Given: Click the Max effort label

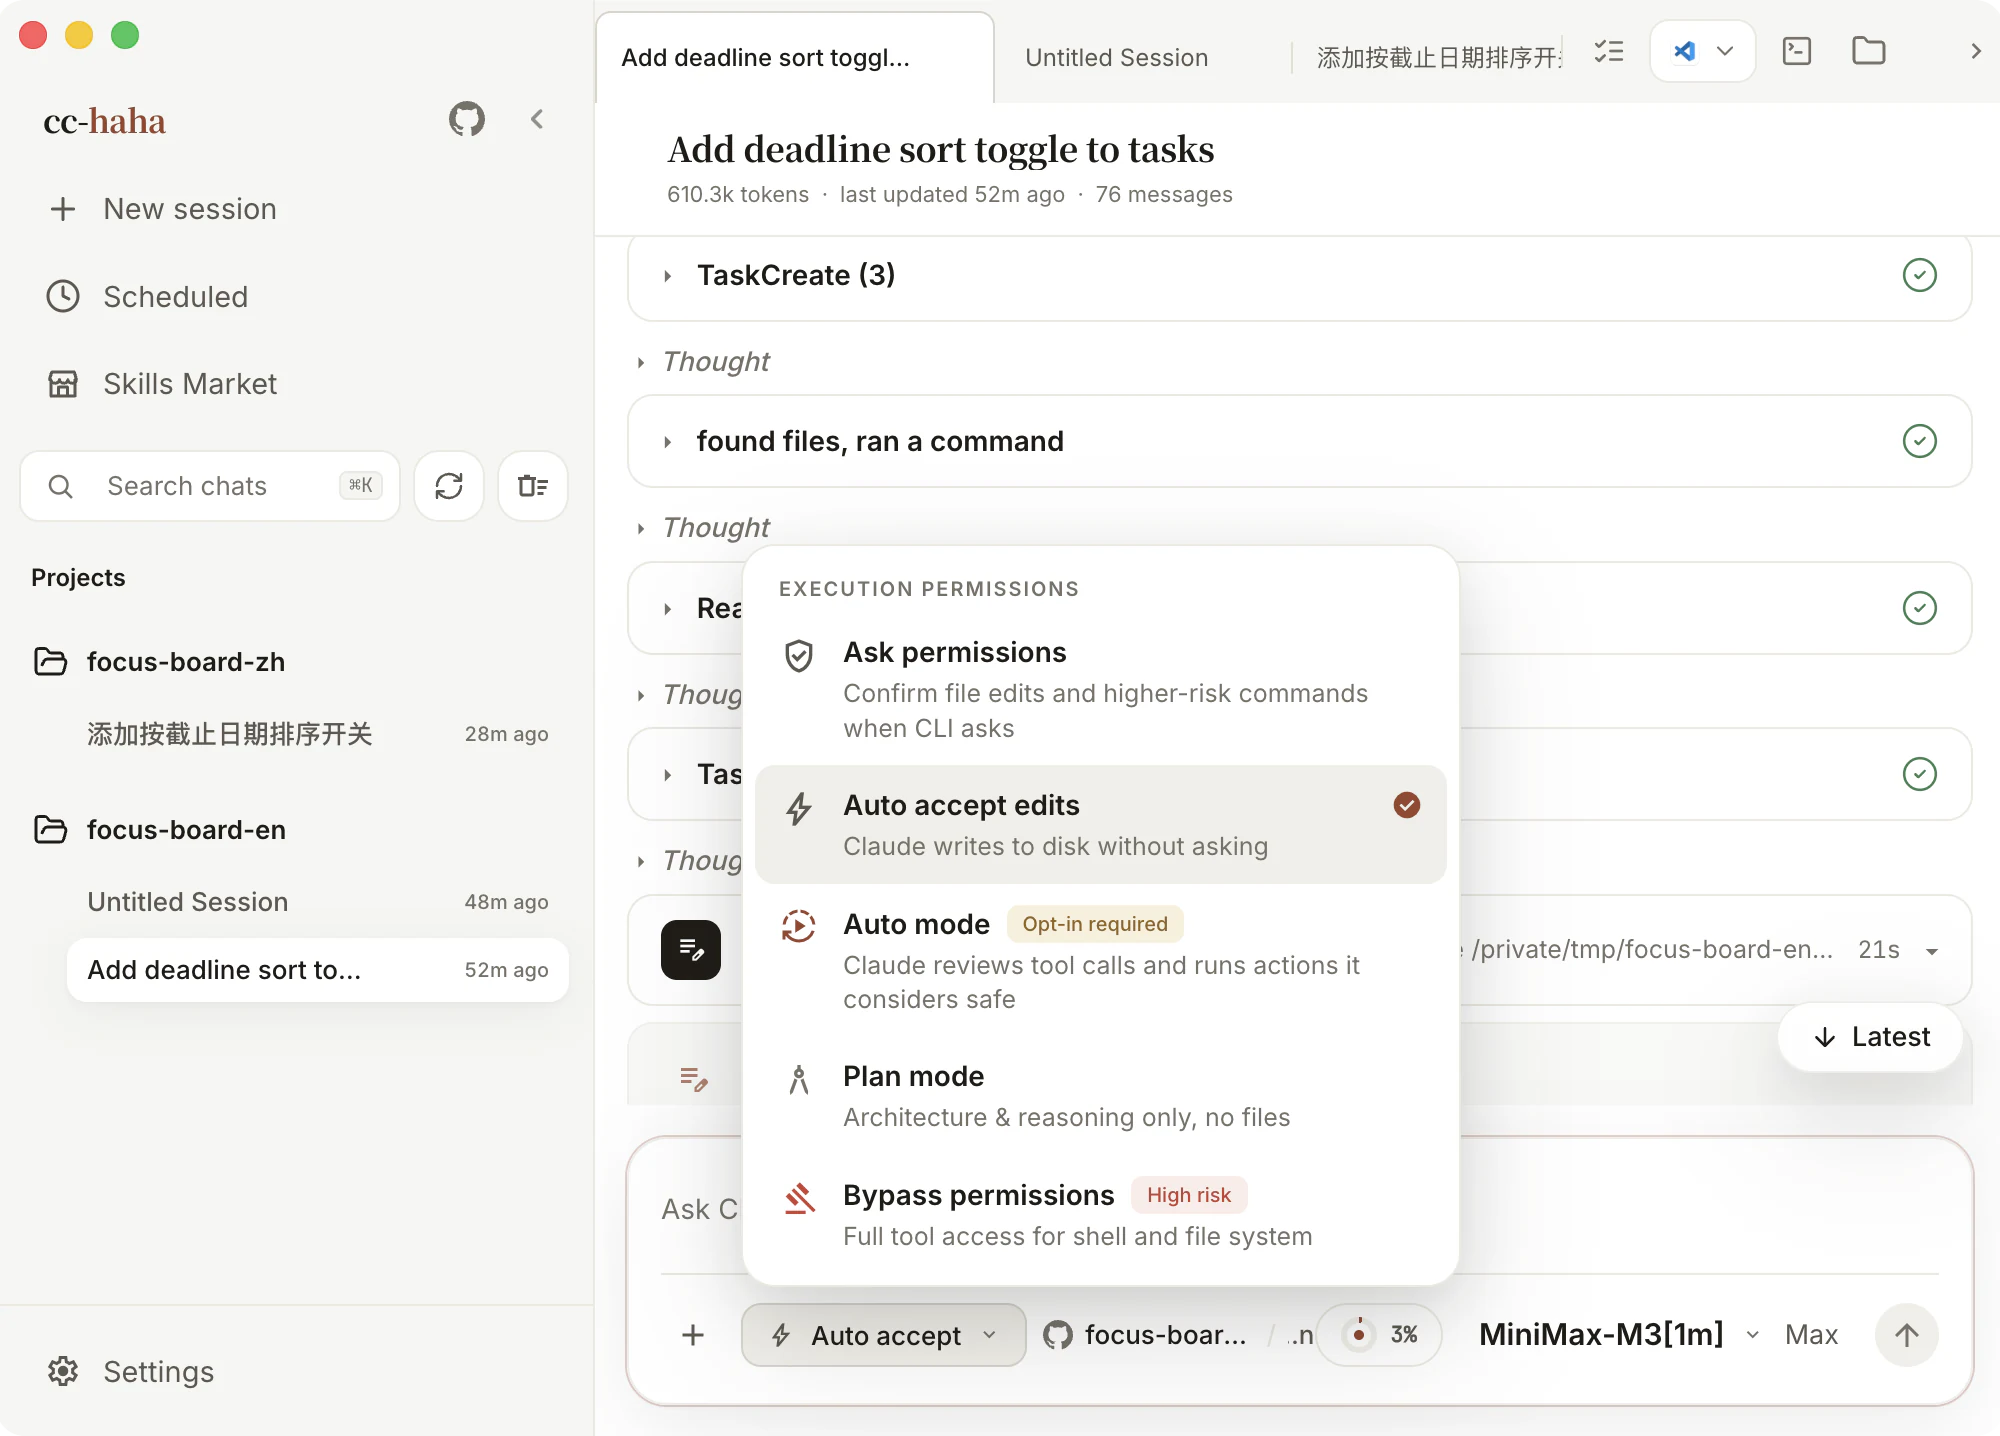Looking at the screenshot, I should click(1811, 1335).
